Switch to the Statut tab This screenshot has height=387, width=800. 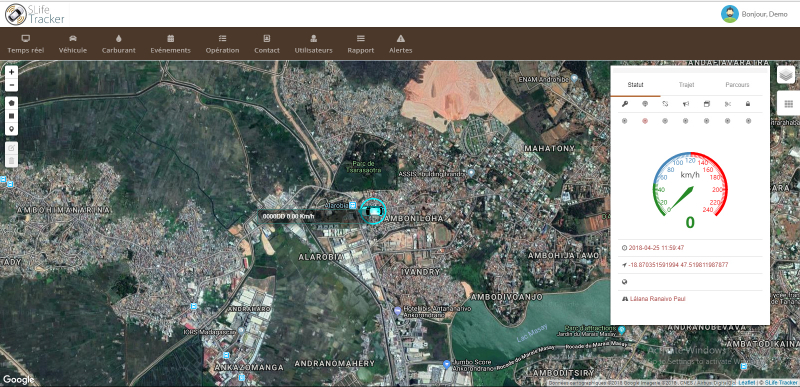635,85
